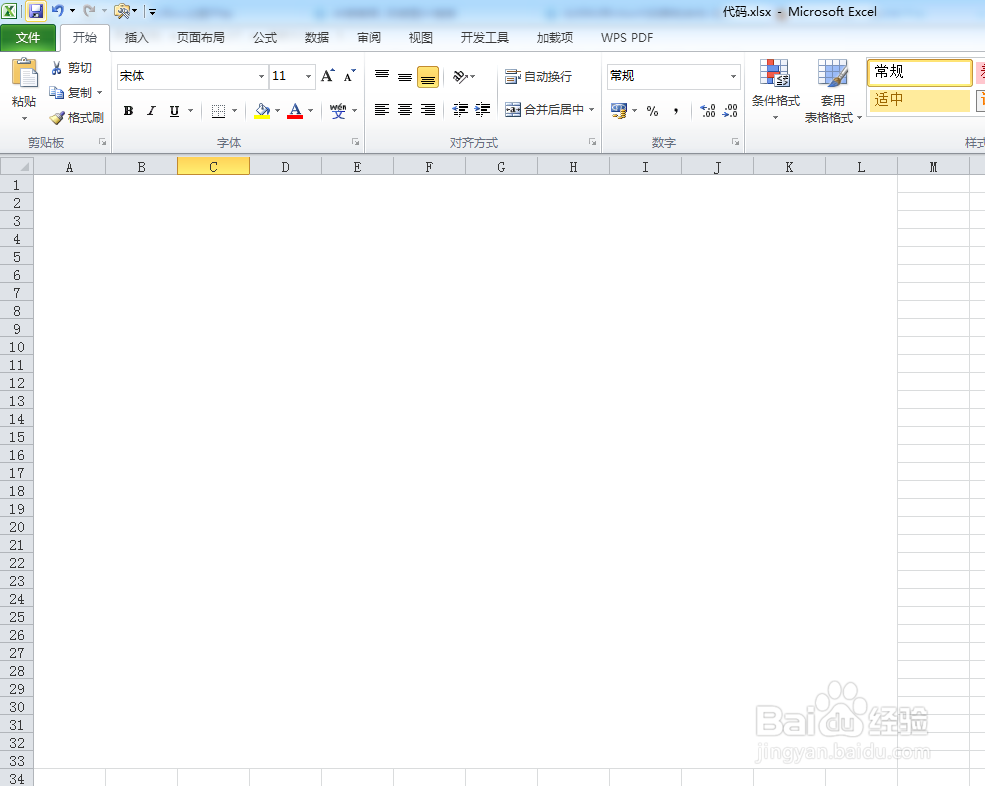The width and height of the screenshot is (985, 786).
Task: Apply the cell borders icon
Action: click(x=218, y=111)
